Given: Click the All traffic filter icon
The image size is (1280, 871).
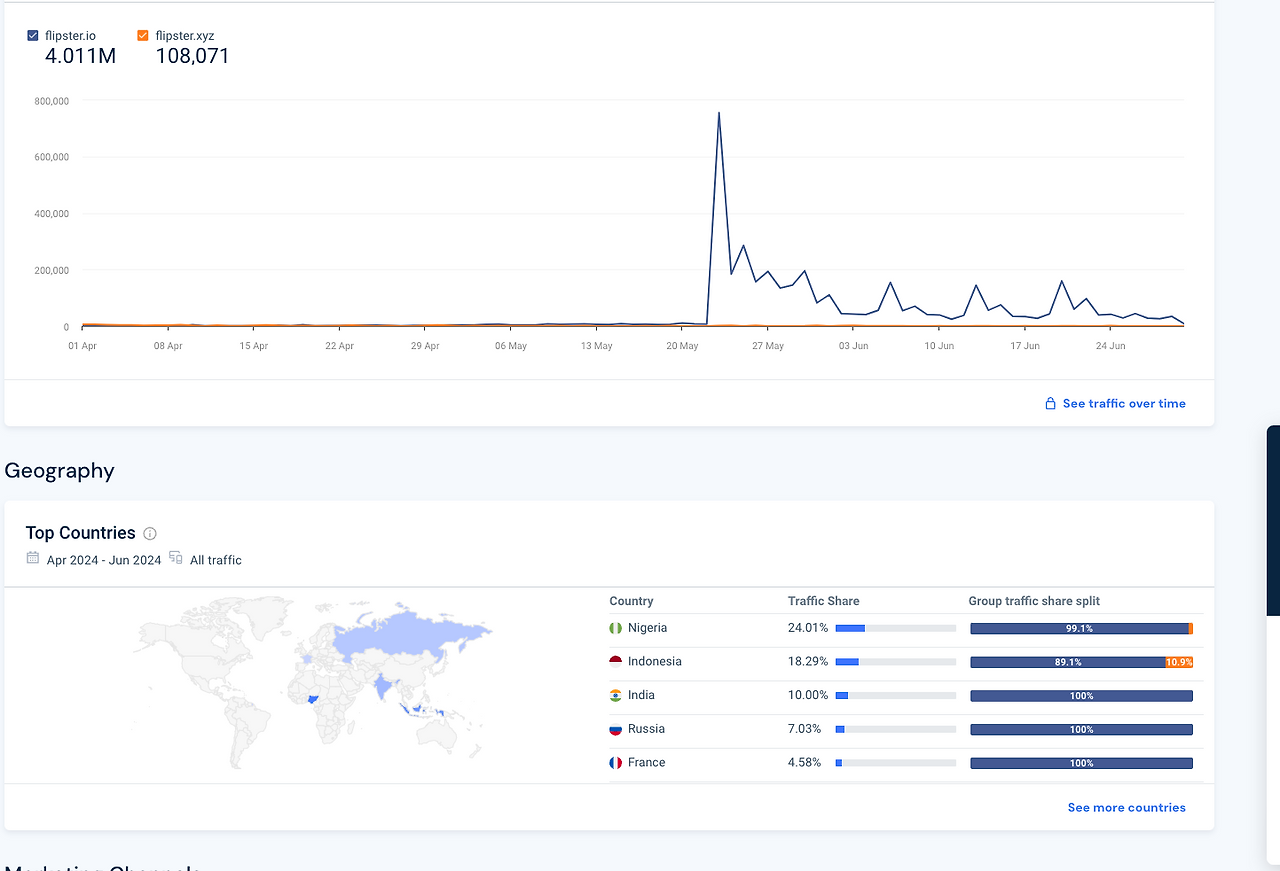Looking at the screenshot, I should pos(176,559).
